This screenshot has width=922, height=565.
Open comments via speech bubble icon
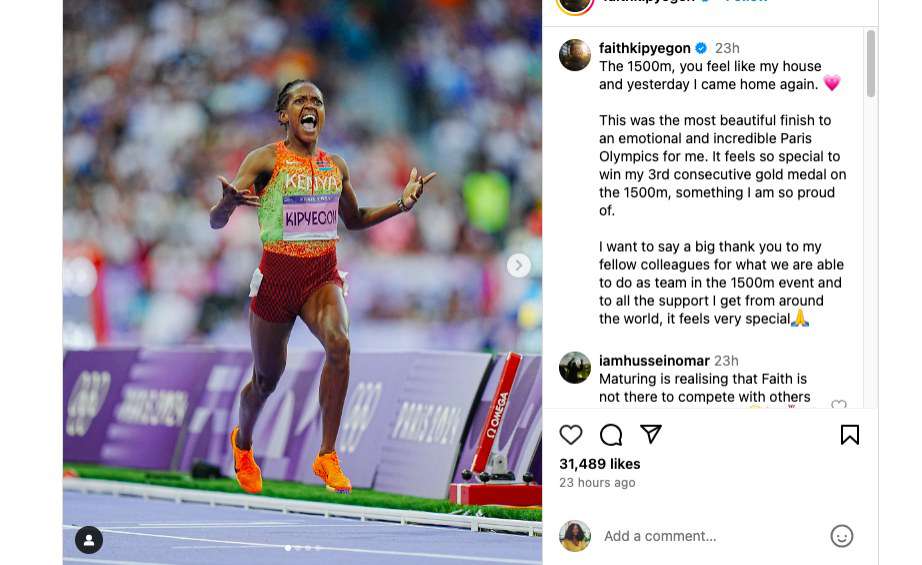click(x=611, y=435)
